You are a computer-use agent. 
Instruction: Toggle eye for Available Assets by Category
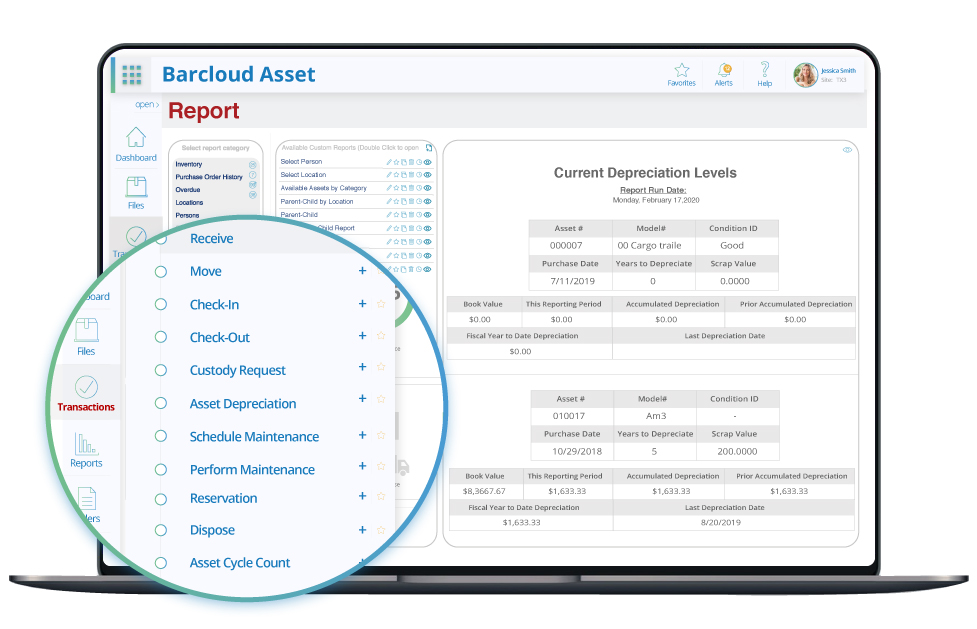427,188
